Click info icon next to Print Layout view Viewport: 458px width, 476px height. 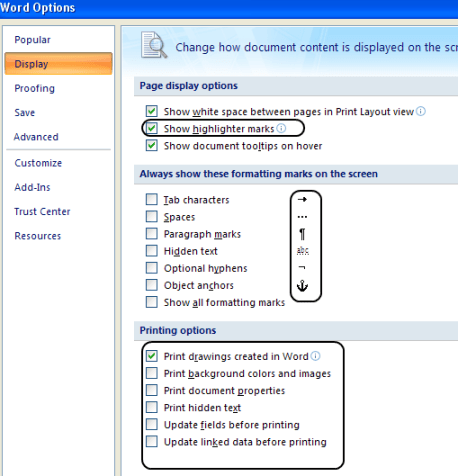point(421,111)
